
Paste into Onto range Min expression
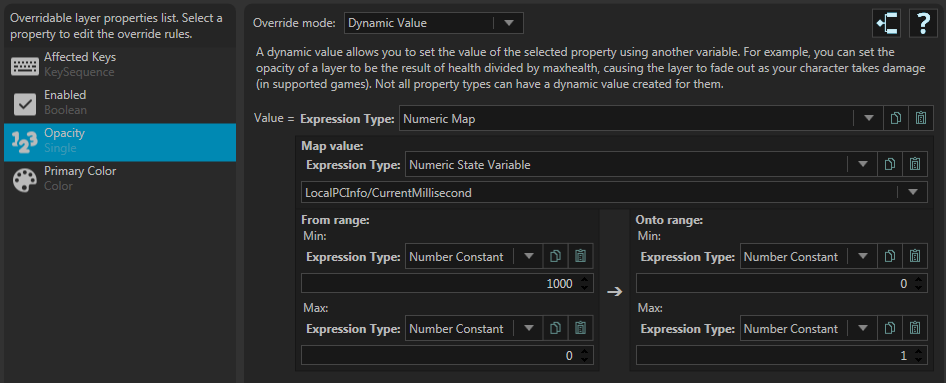pos(915,256)
